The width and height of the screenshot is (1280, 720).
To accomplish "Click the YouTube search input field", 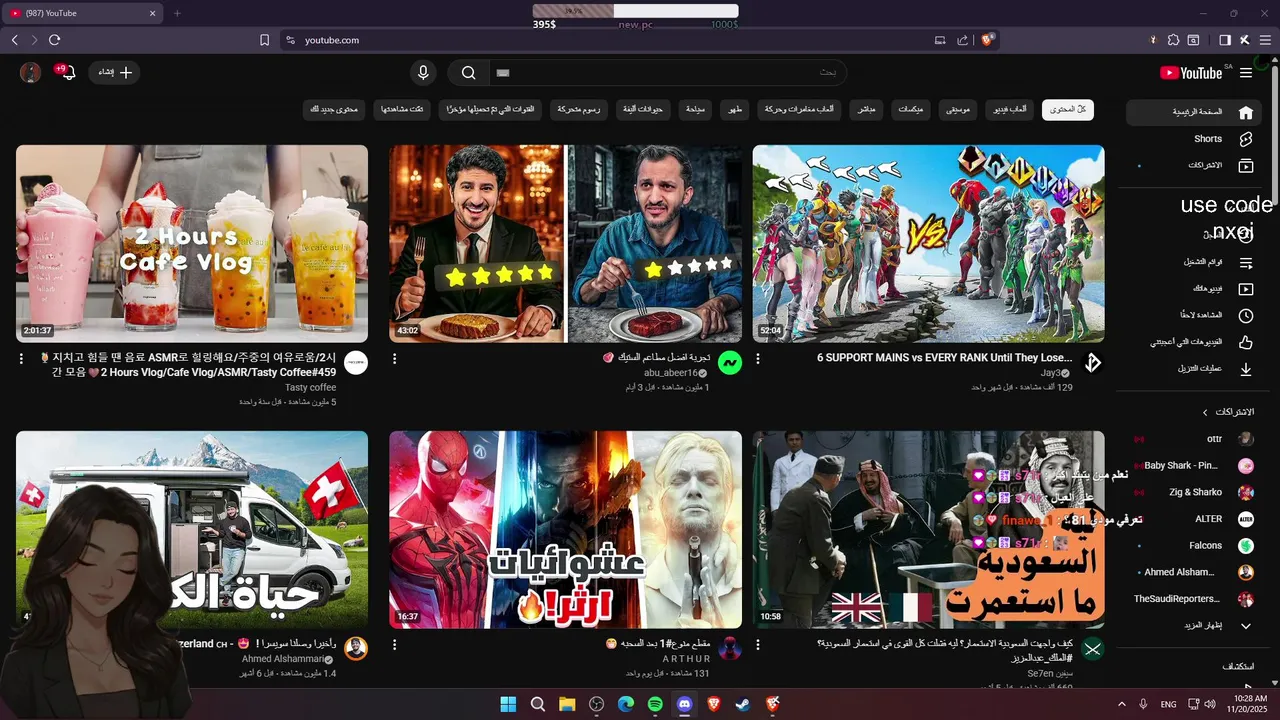I will coord(668,73).
